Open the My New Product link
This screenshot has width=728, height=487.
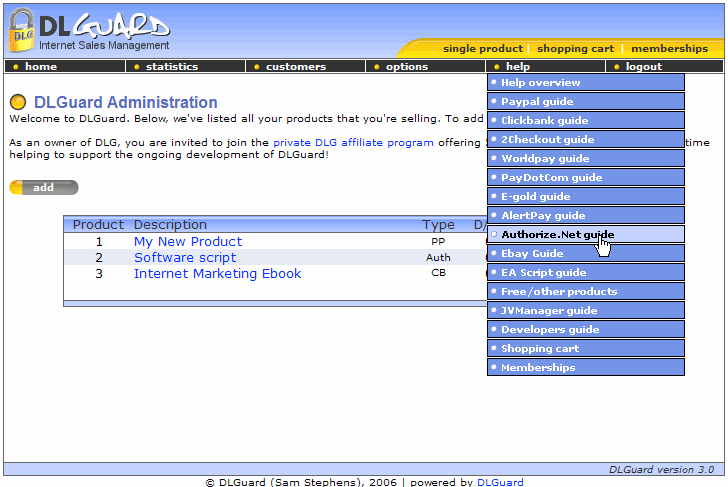click(x=188, y=242)
